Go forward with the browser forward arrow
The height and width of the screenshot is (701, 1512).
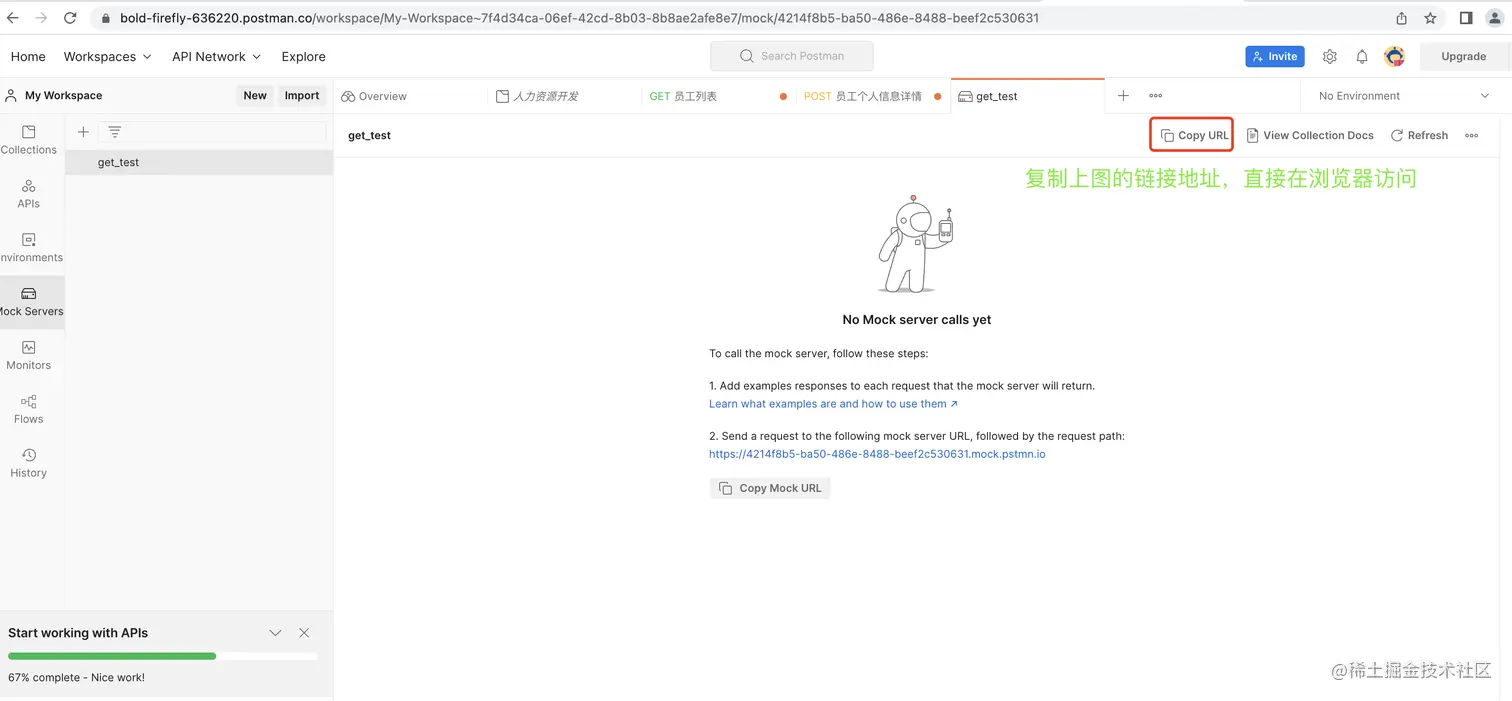click(x=41, y=18)
